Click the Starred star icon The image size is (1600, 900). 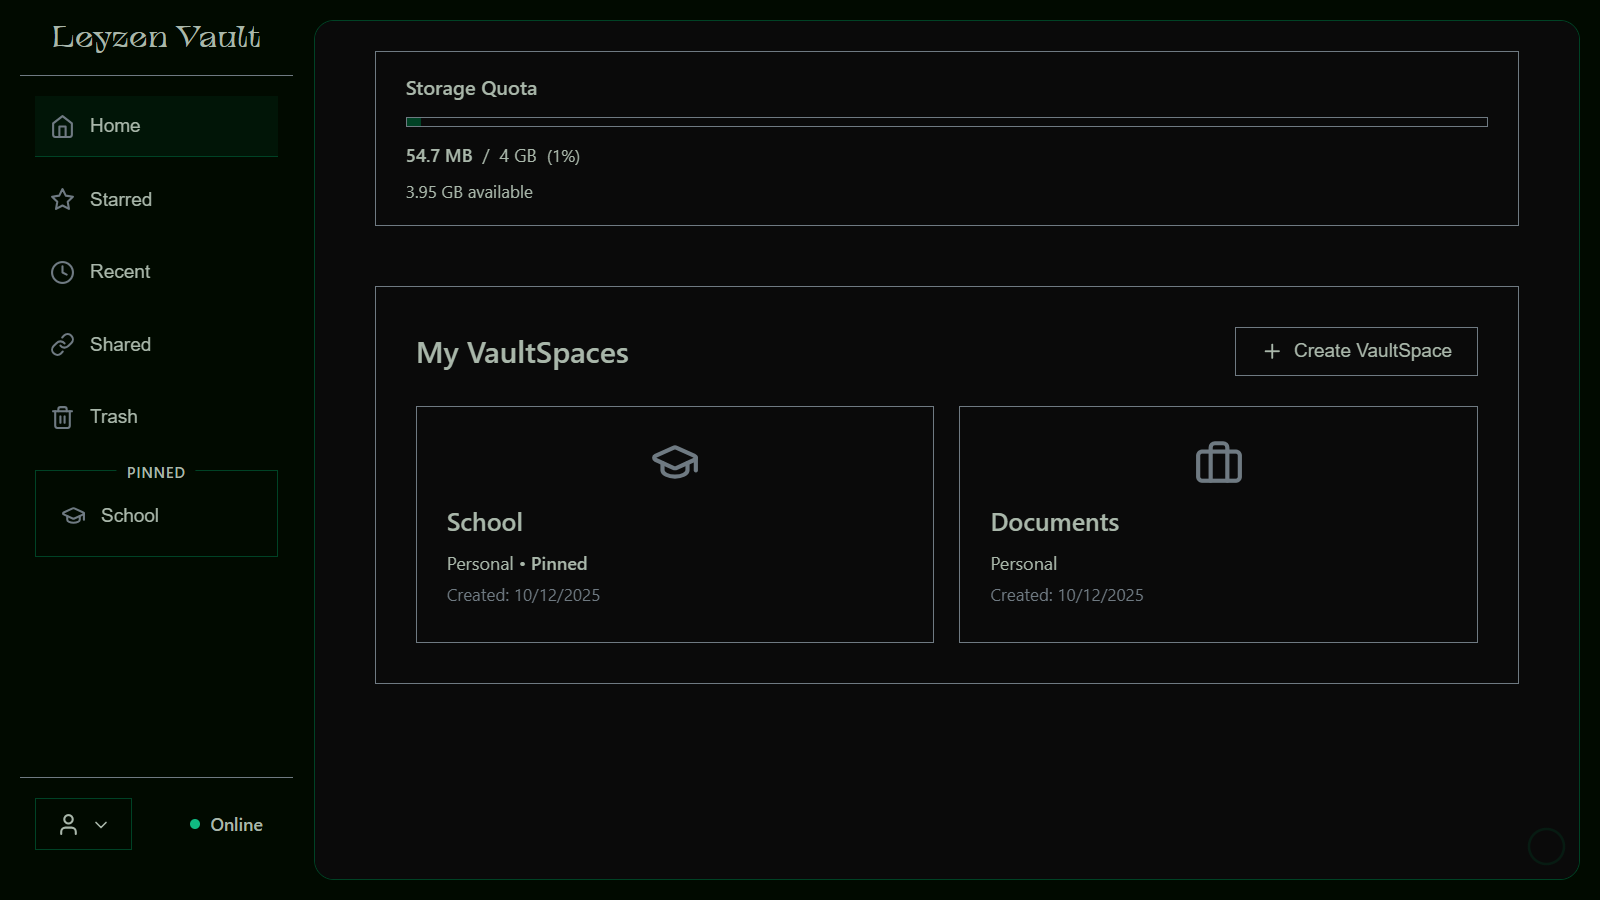coord(62,199)
